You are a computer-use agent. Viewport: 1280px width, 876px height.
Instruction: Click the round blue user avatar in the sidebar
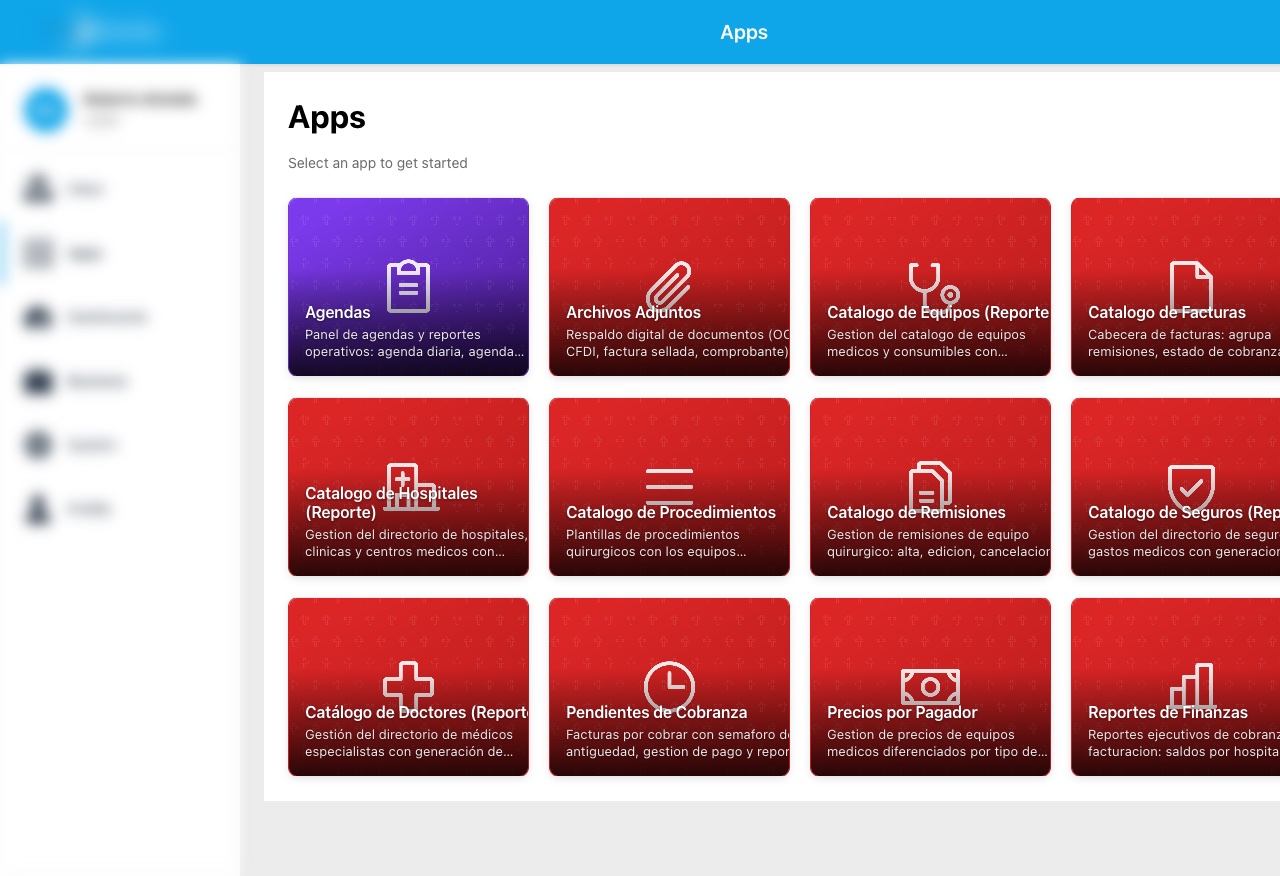[46, 109]
